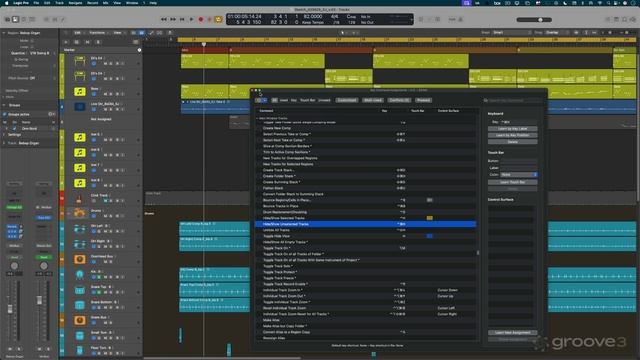Solo the first EVs E4 track
Viewport: 640px width, 360px height.
pos(111,64)
